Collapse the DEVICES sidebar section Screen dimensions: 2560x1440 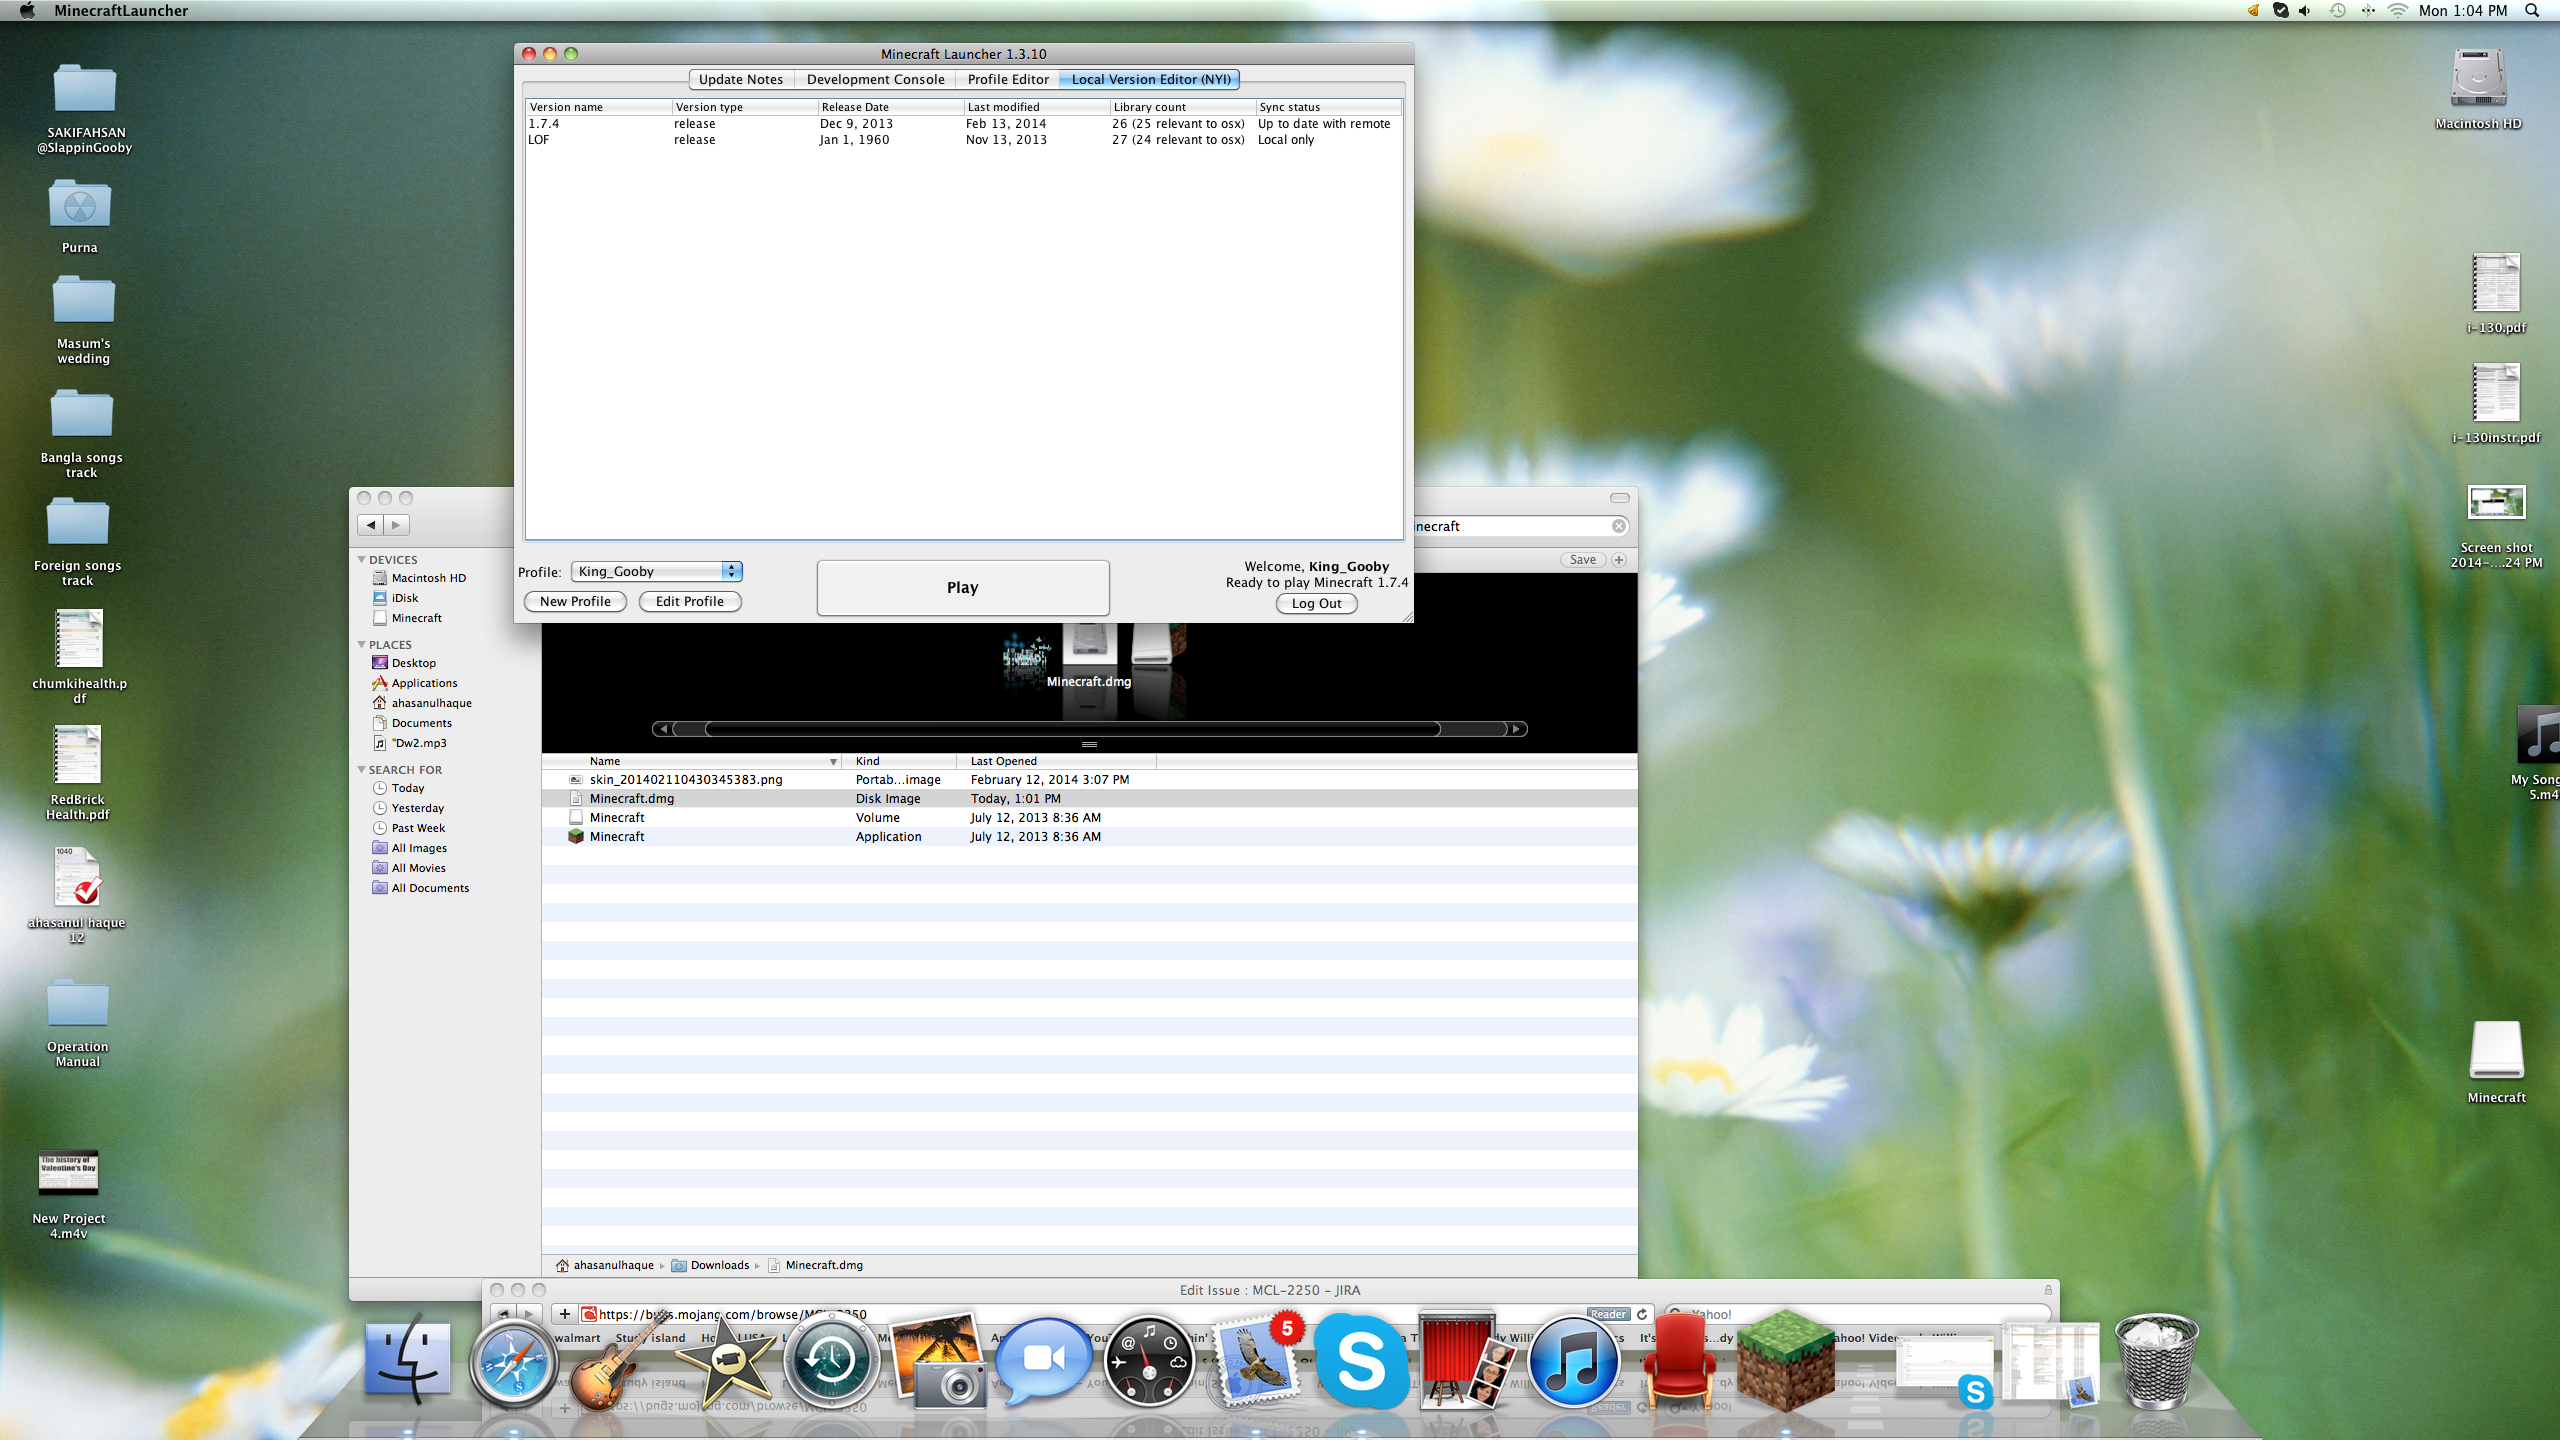click(362, 560)
